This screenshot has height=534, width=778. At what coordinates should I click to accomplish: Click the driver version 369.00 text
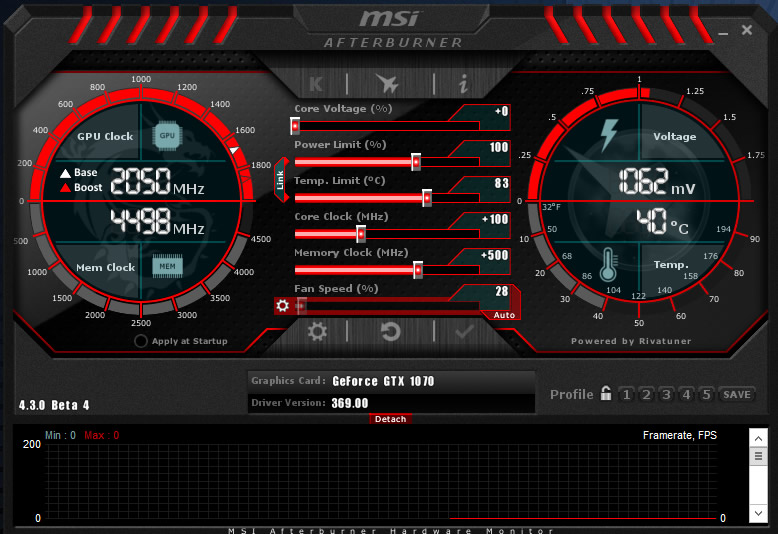click(x=350, y=403)
